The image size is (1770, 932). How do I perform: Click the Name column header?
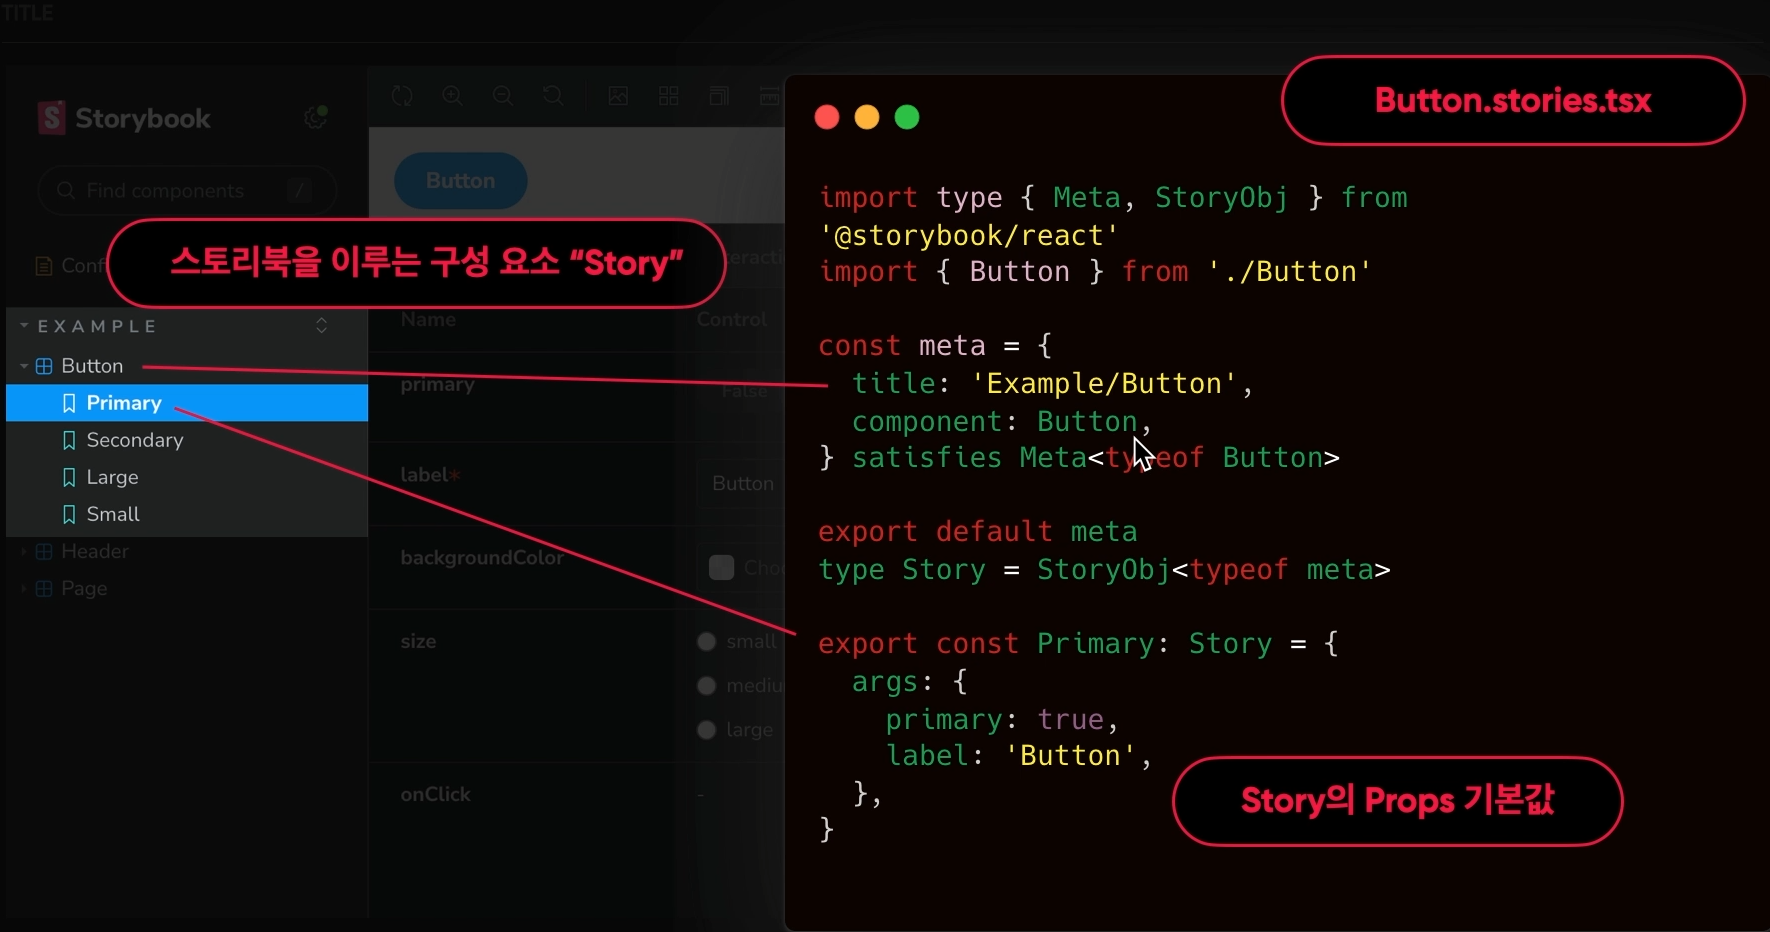click(428, 319)
